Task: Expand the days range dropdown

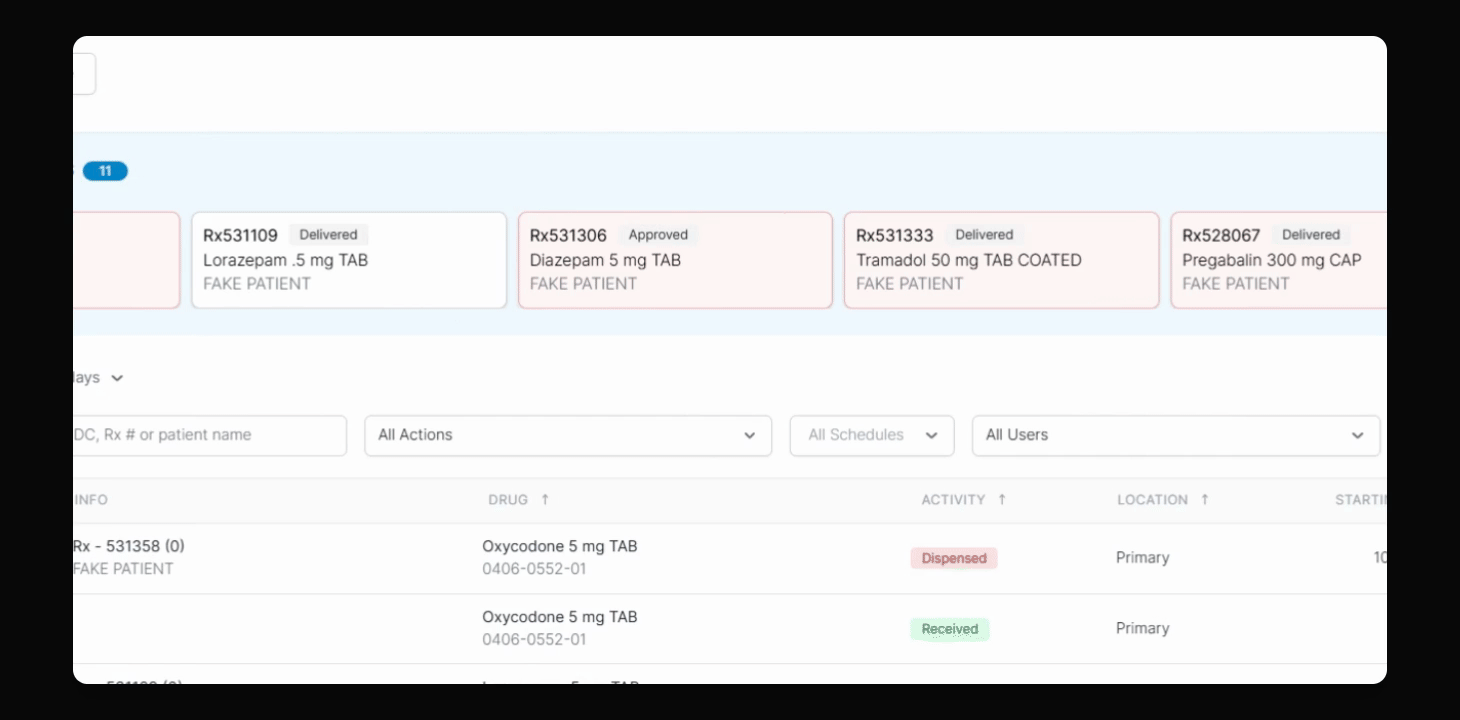Action: click(98, 378)
